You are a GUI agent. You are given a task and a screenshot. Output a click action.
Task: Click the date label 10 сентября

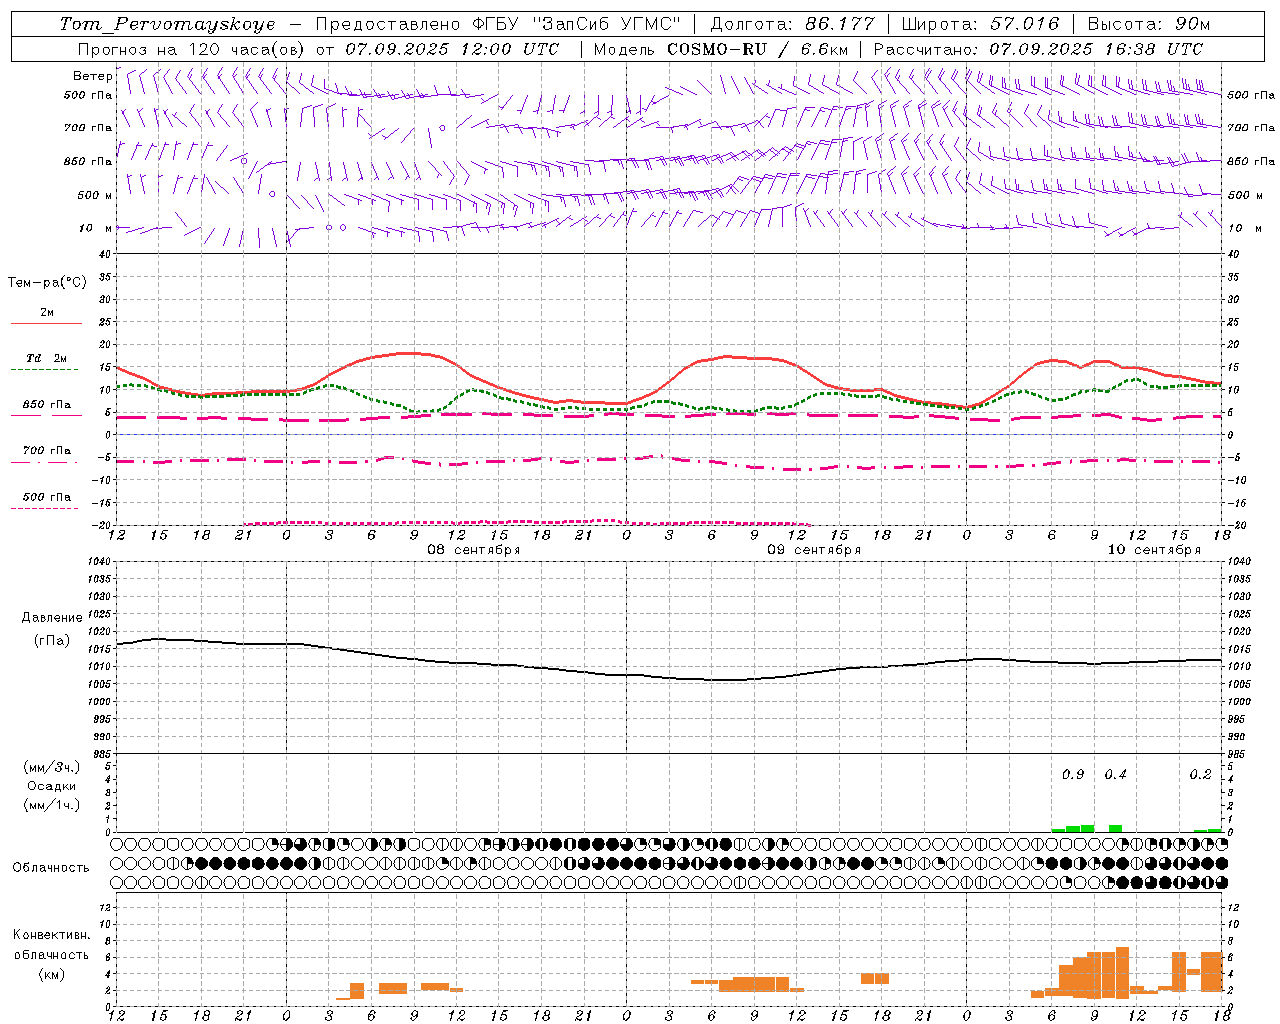coord(1154,550)
